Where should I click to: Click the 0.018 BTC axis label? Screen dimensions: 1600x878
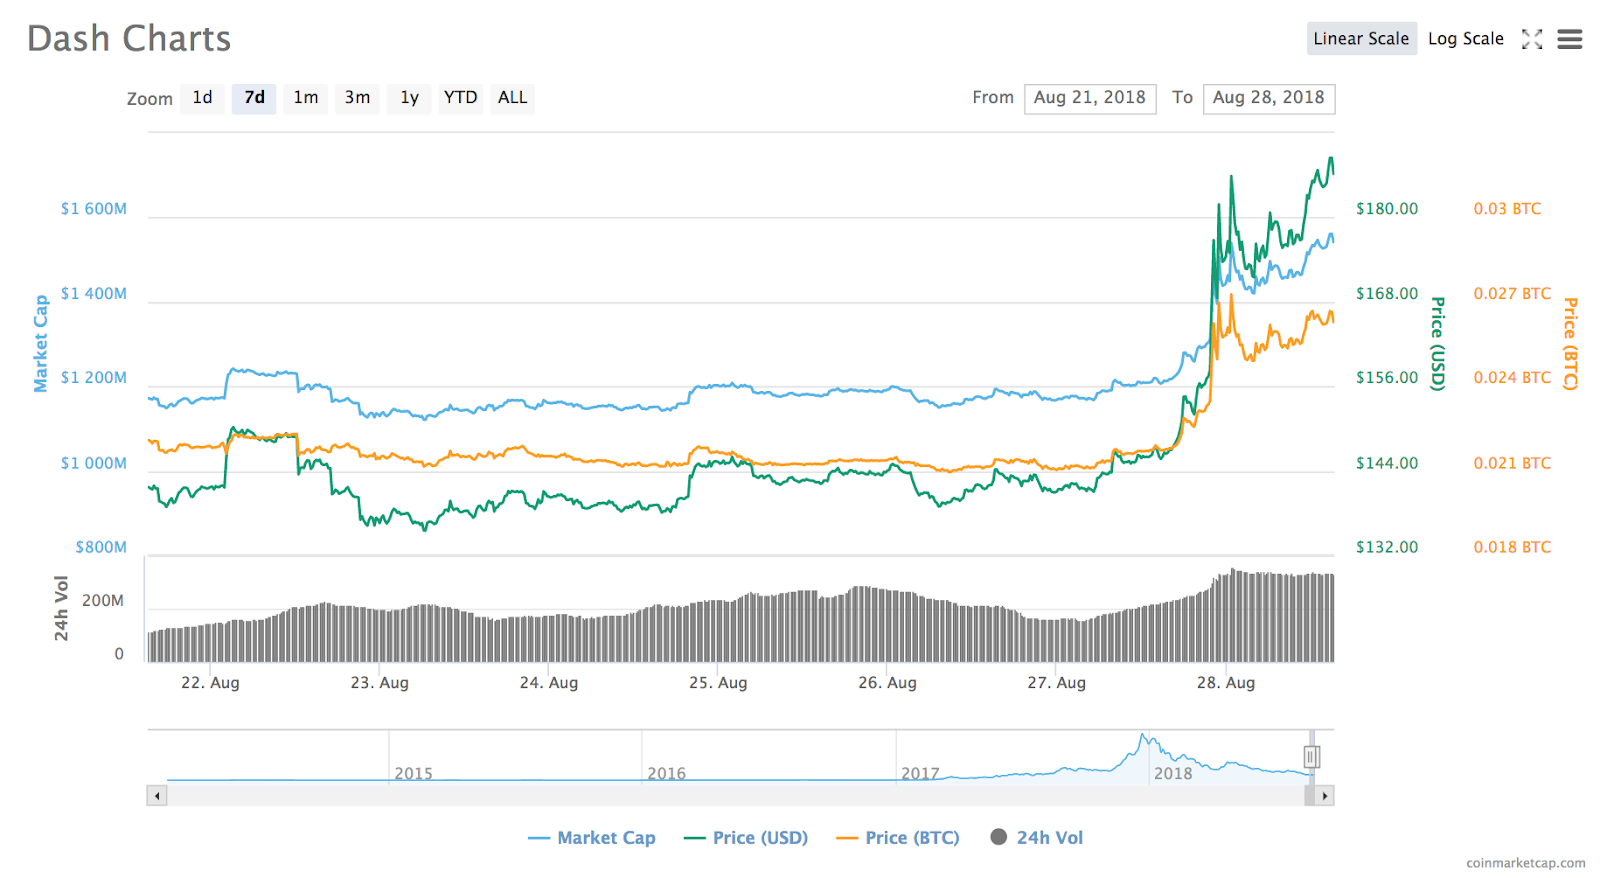click(1512, 547)
